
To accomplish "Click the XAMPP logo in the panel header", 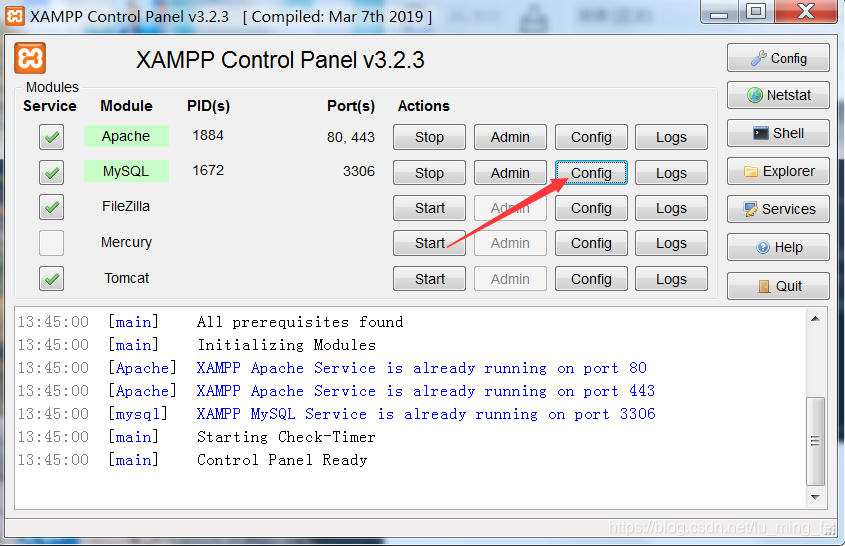I will click(x=30, y=58).
